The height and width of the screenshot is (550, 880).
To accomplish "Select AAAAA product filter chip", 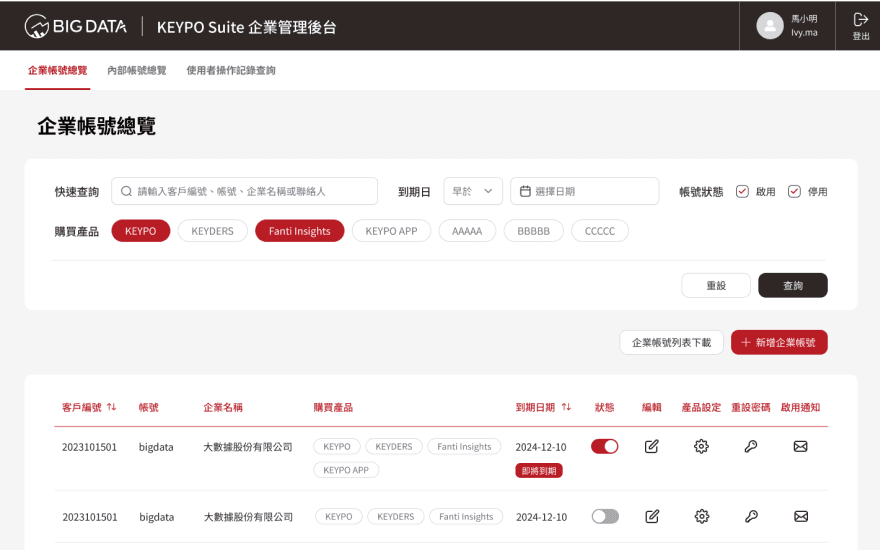I will (x=467, y=231).
